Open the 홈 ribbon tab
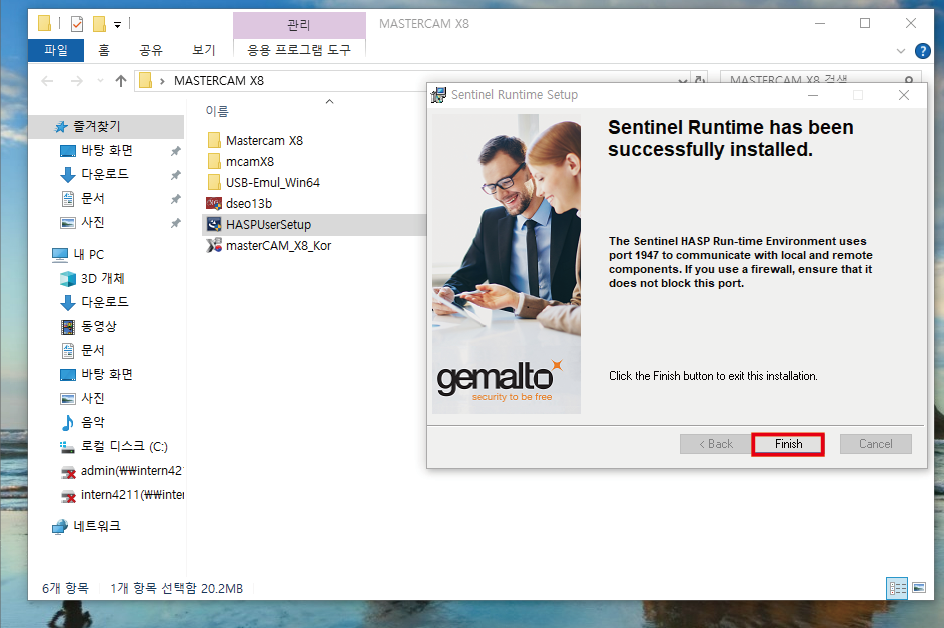 [104, 50]
